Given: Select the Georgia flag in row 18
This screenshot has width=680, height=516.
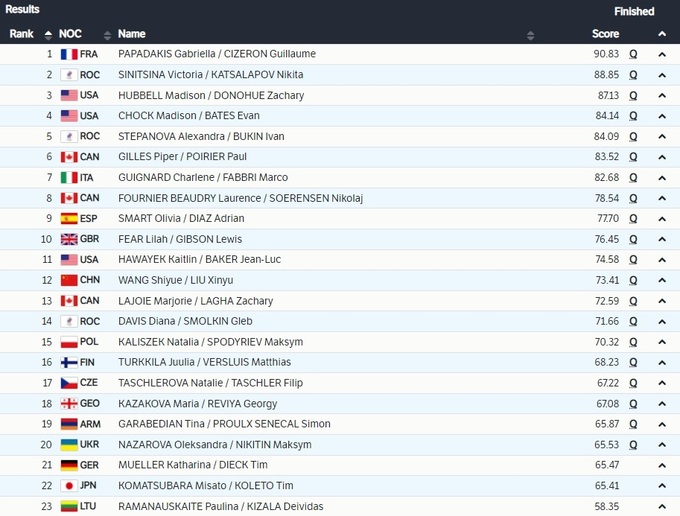Looking at the screenshot, I should click(69, 403).
